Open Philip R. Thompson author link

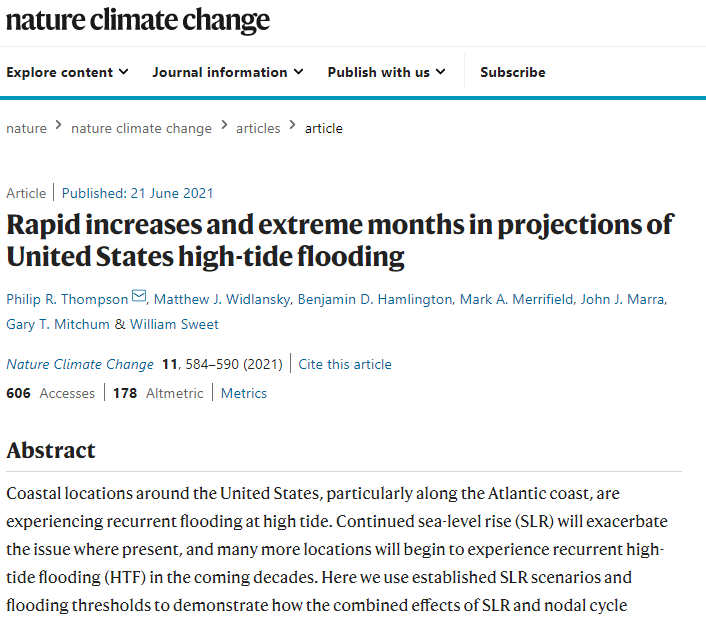pos(68,299)
